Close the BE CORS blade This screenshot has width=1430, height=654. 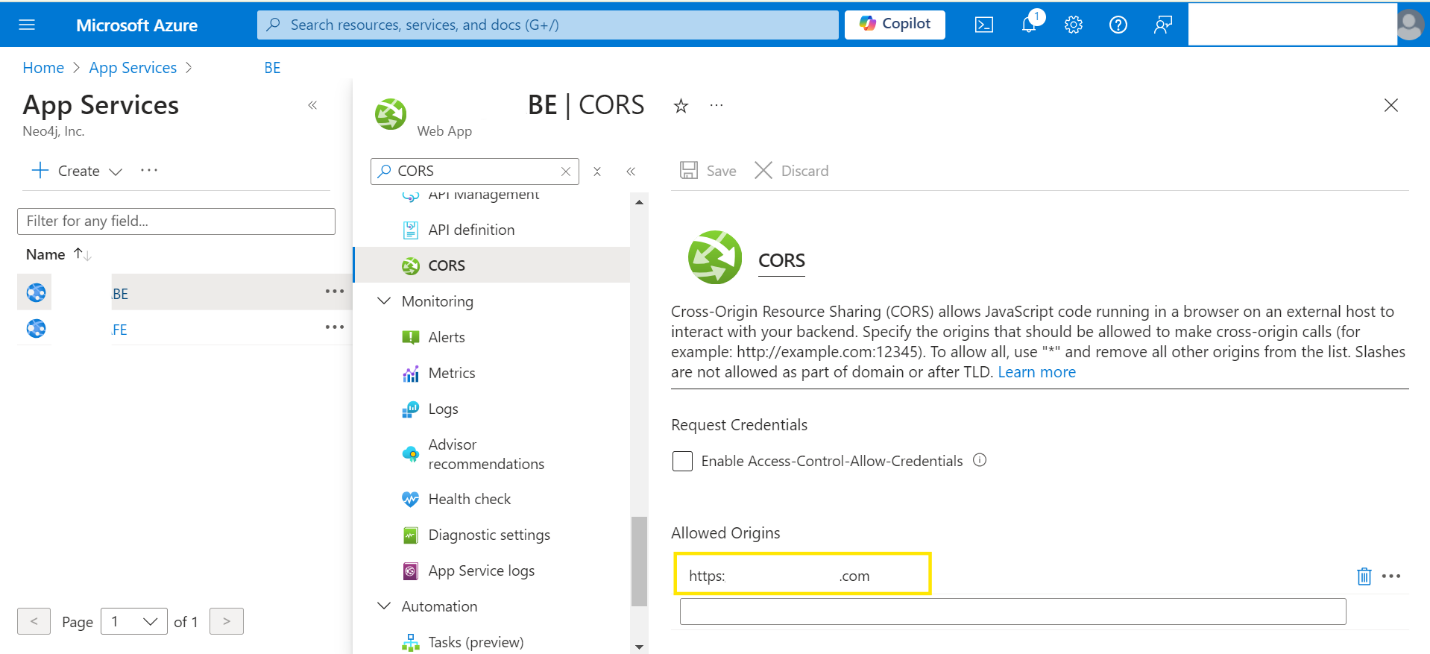[x=1391, y=105]
